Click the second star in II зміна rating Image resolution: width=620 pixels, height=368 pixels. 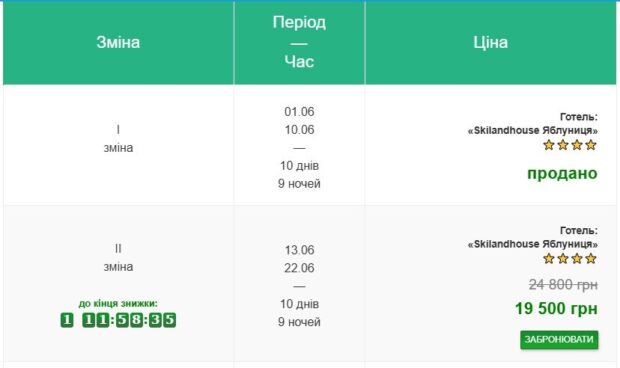click(563, 259)
